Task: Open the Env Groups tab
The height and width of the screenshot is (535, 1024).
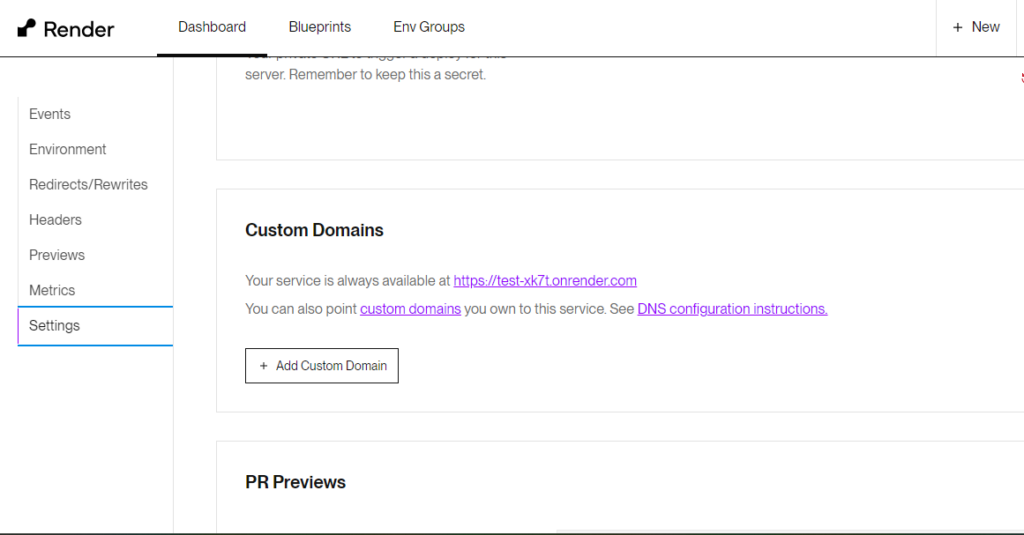Action: pos(429,27)
